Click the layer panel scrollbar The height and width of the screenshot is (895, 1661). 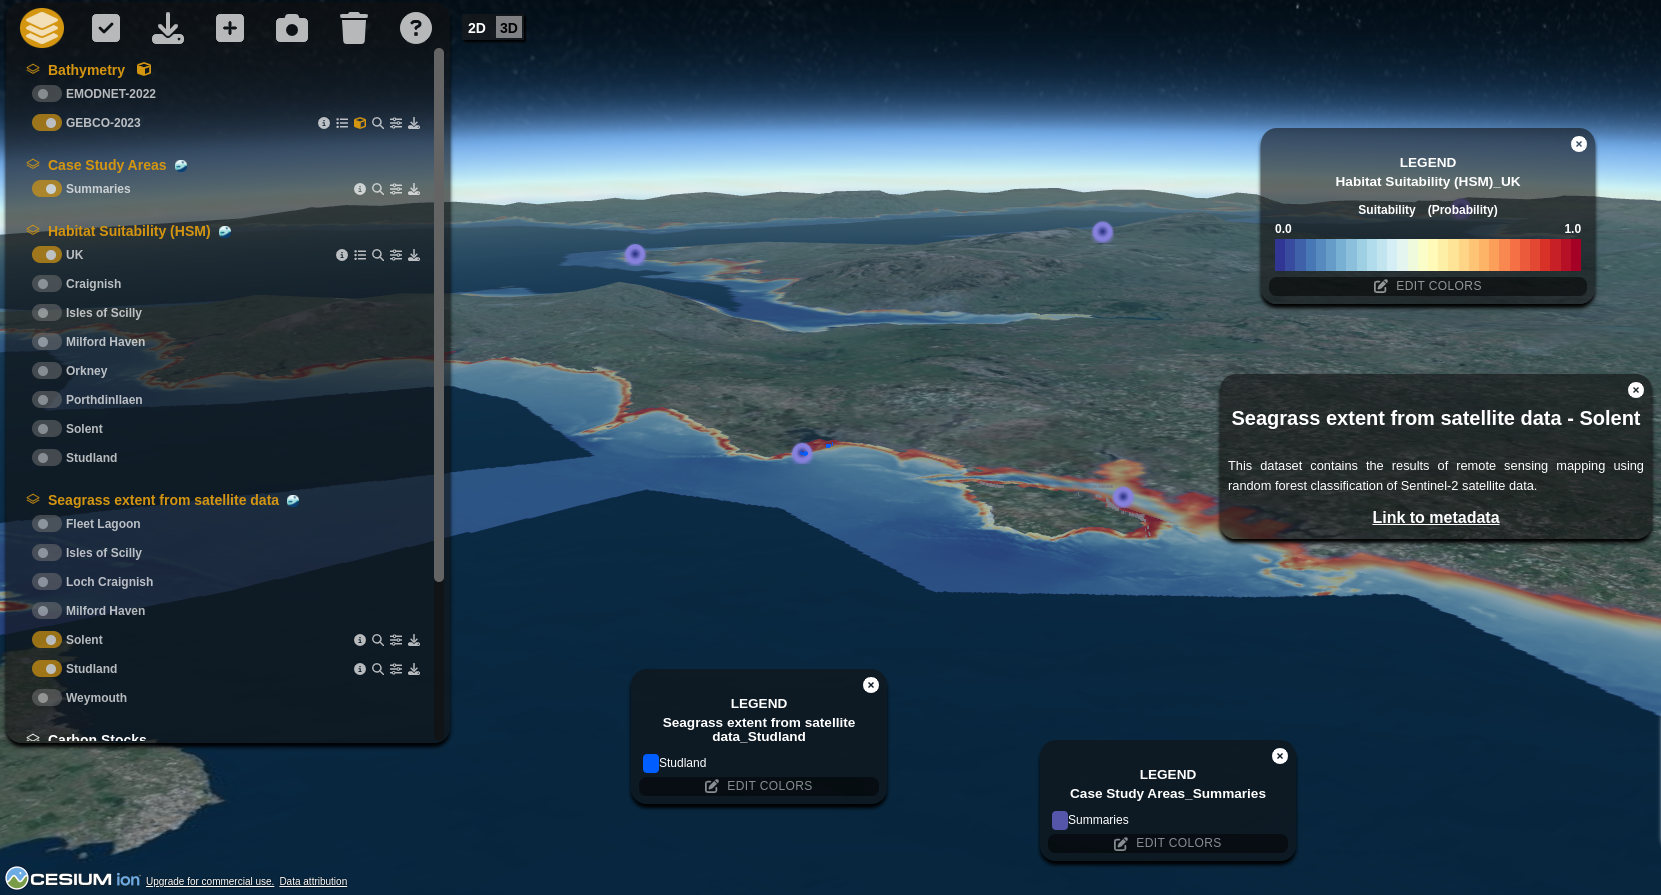tap(438, 315)
